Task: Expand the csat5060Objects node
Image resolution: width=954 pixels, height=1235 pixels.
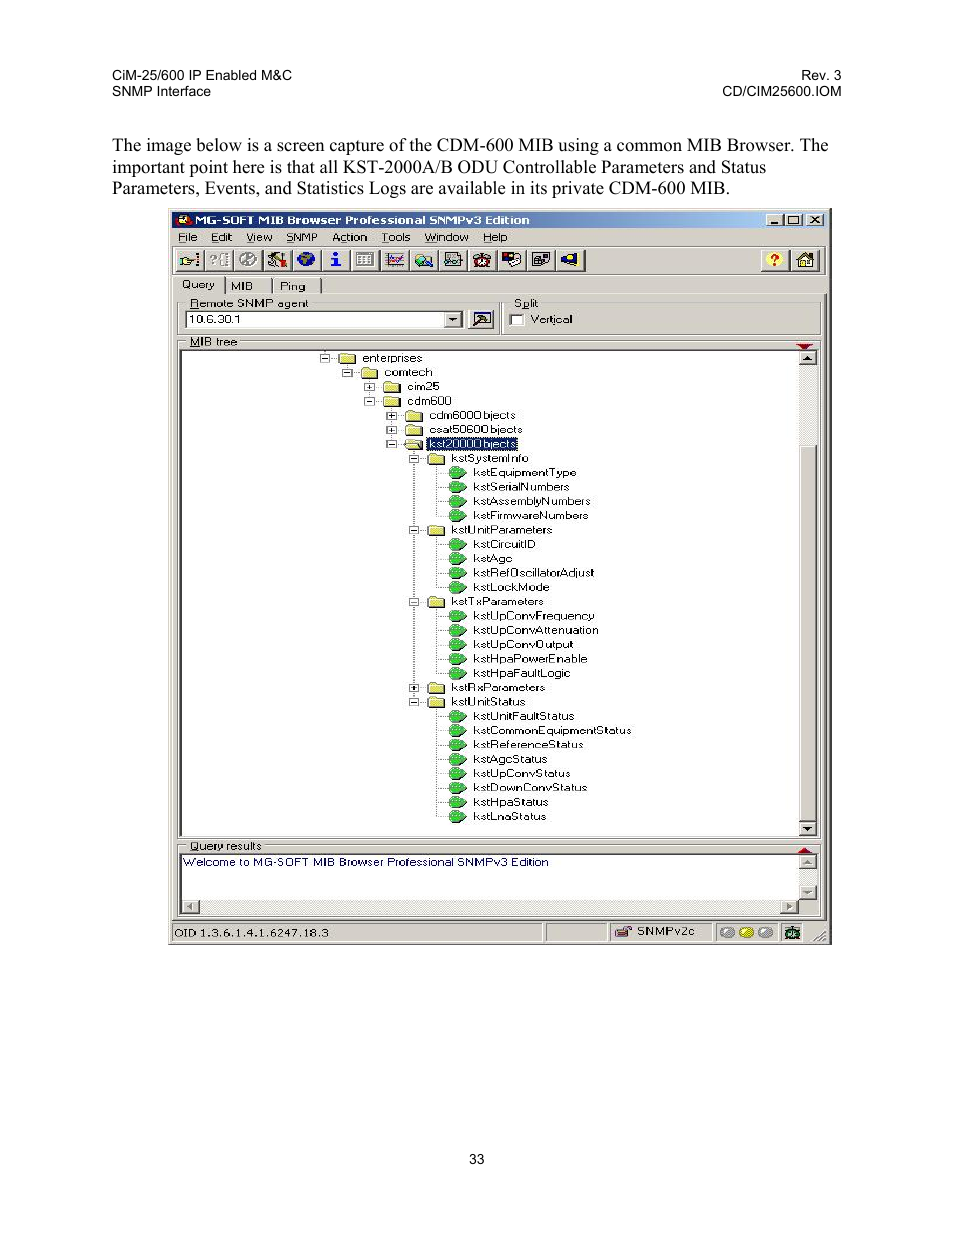Action: pyautogui.click(x=391, y=430)
